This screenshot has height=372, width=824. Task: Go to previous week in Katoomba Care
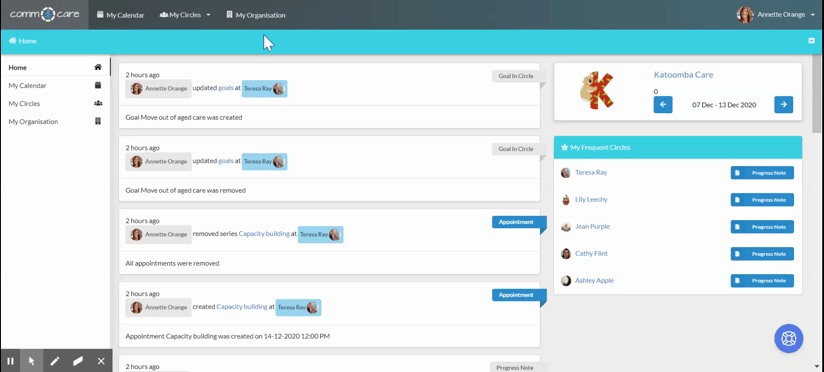coord(663,105)
